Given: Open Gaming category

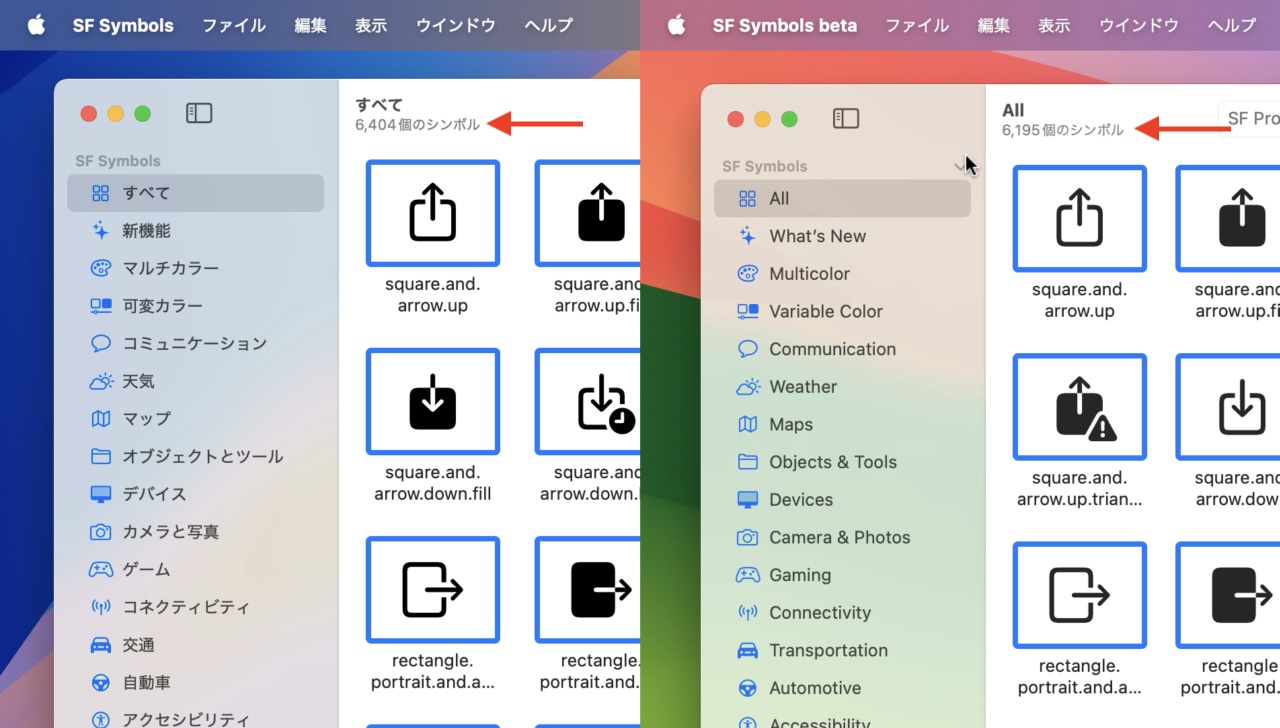Looking at the screenshot, I should (x=842, y=575).
